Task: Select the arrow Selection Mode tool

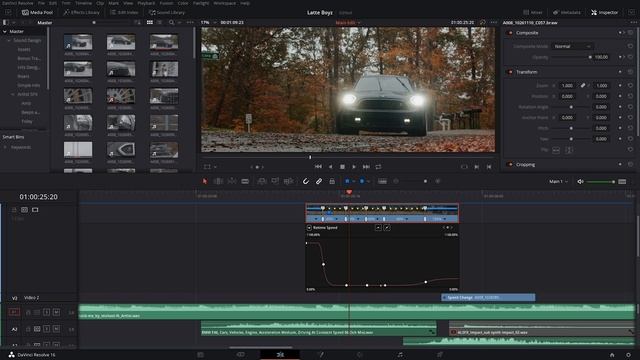Action: pos(205,181)
